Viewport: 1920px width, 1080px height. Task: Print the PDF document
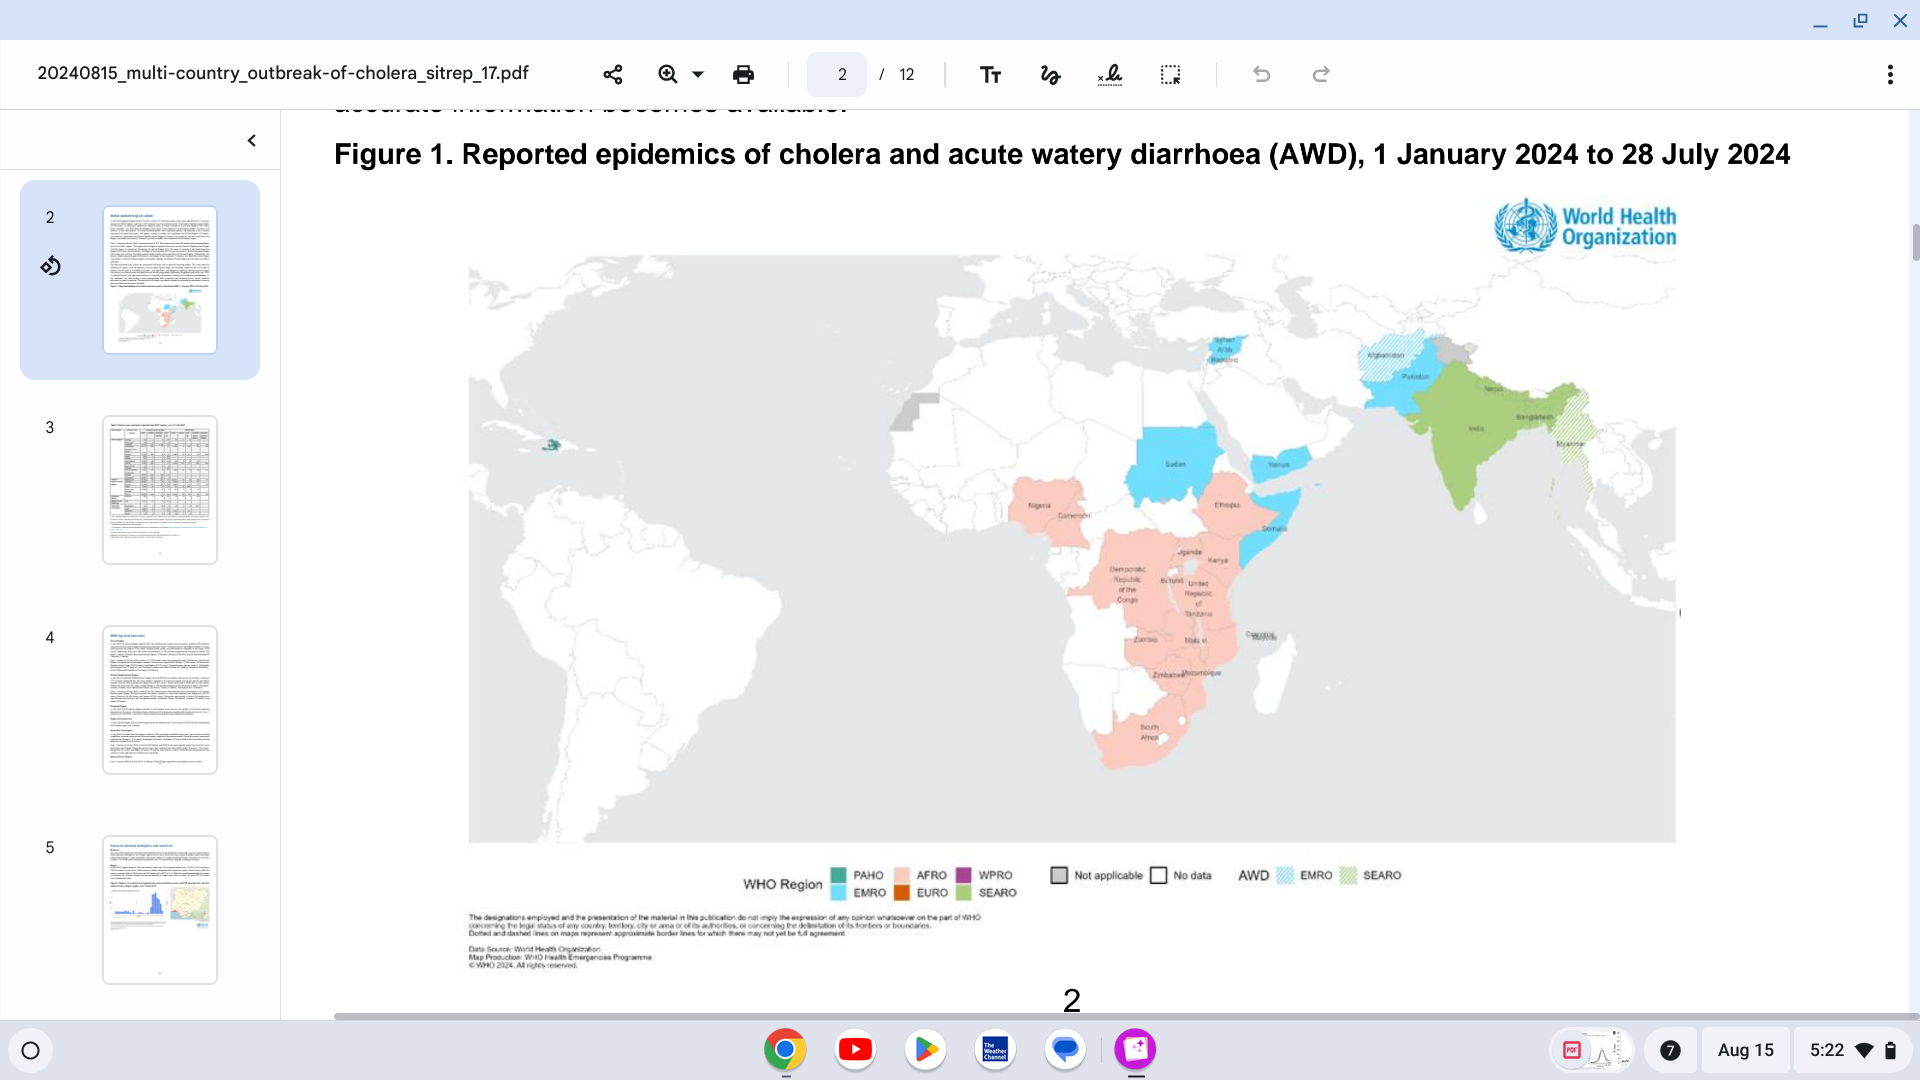tap(743, 74)
